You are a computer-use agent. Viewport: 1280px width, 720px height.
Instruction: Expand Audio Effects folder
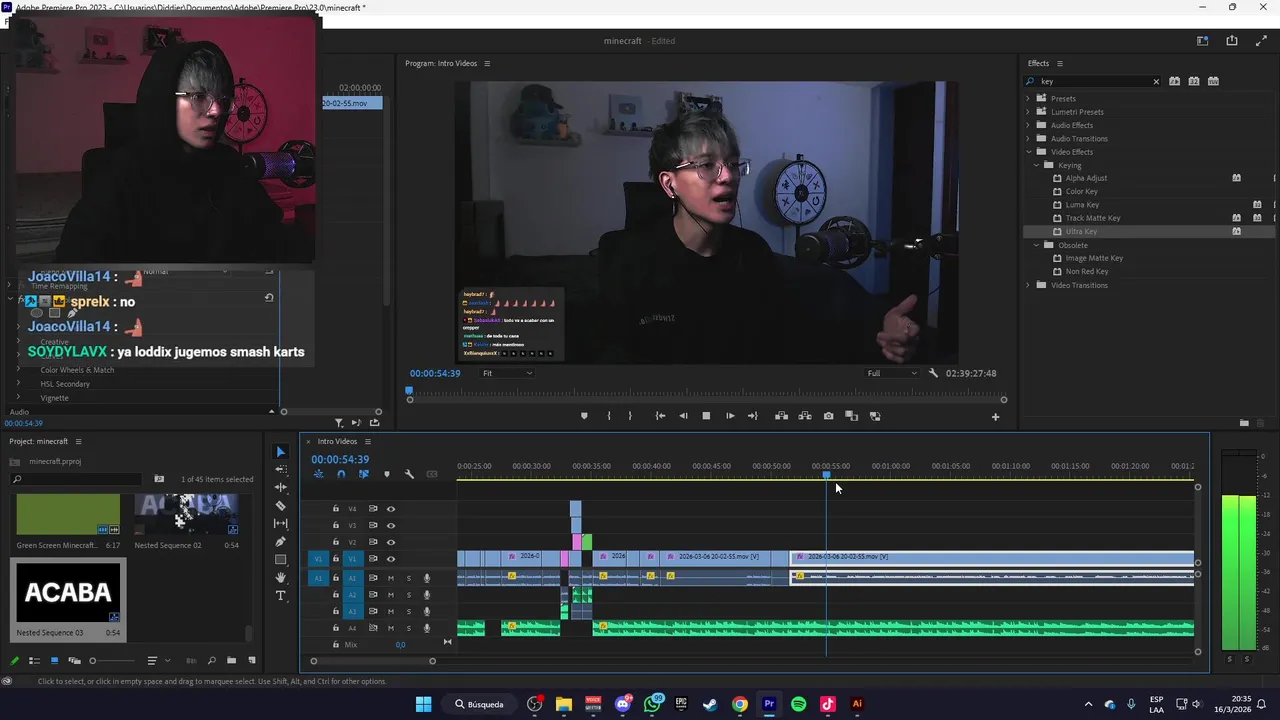[x=1028, y=125]
